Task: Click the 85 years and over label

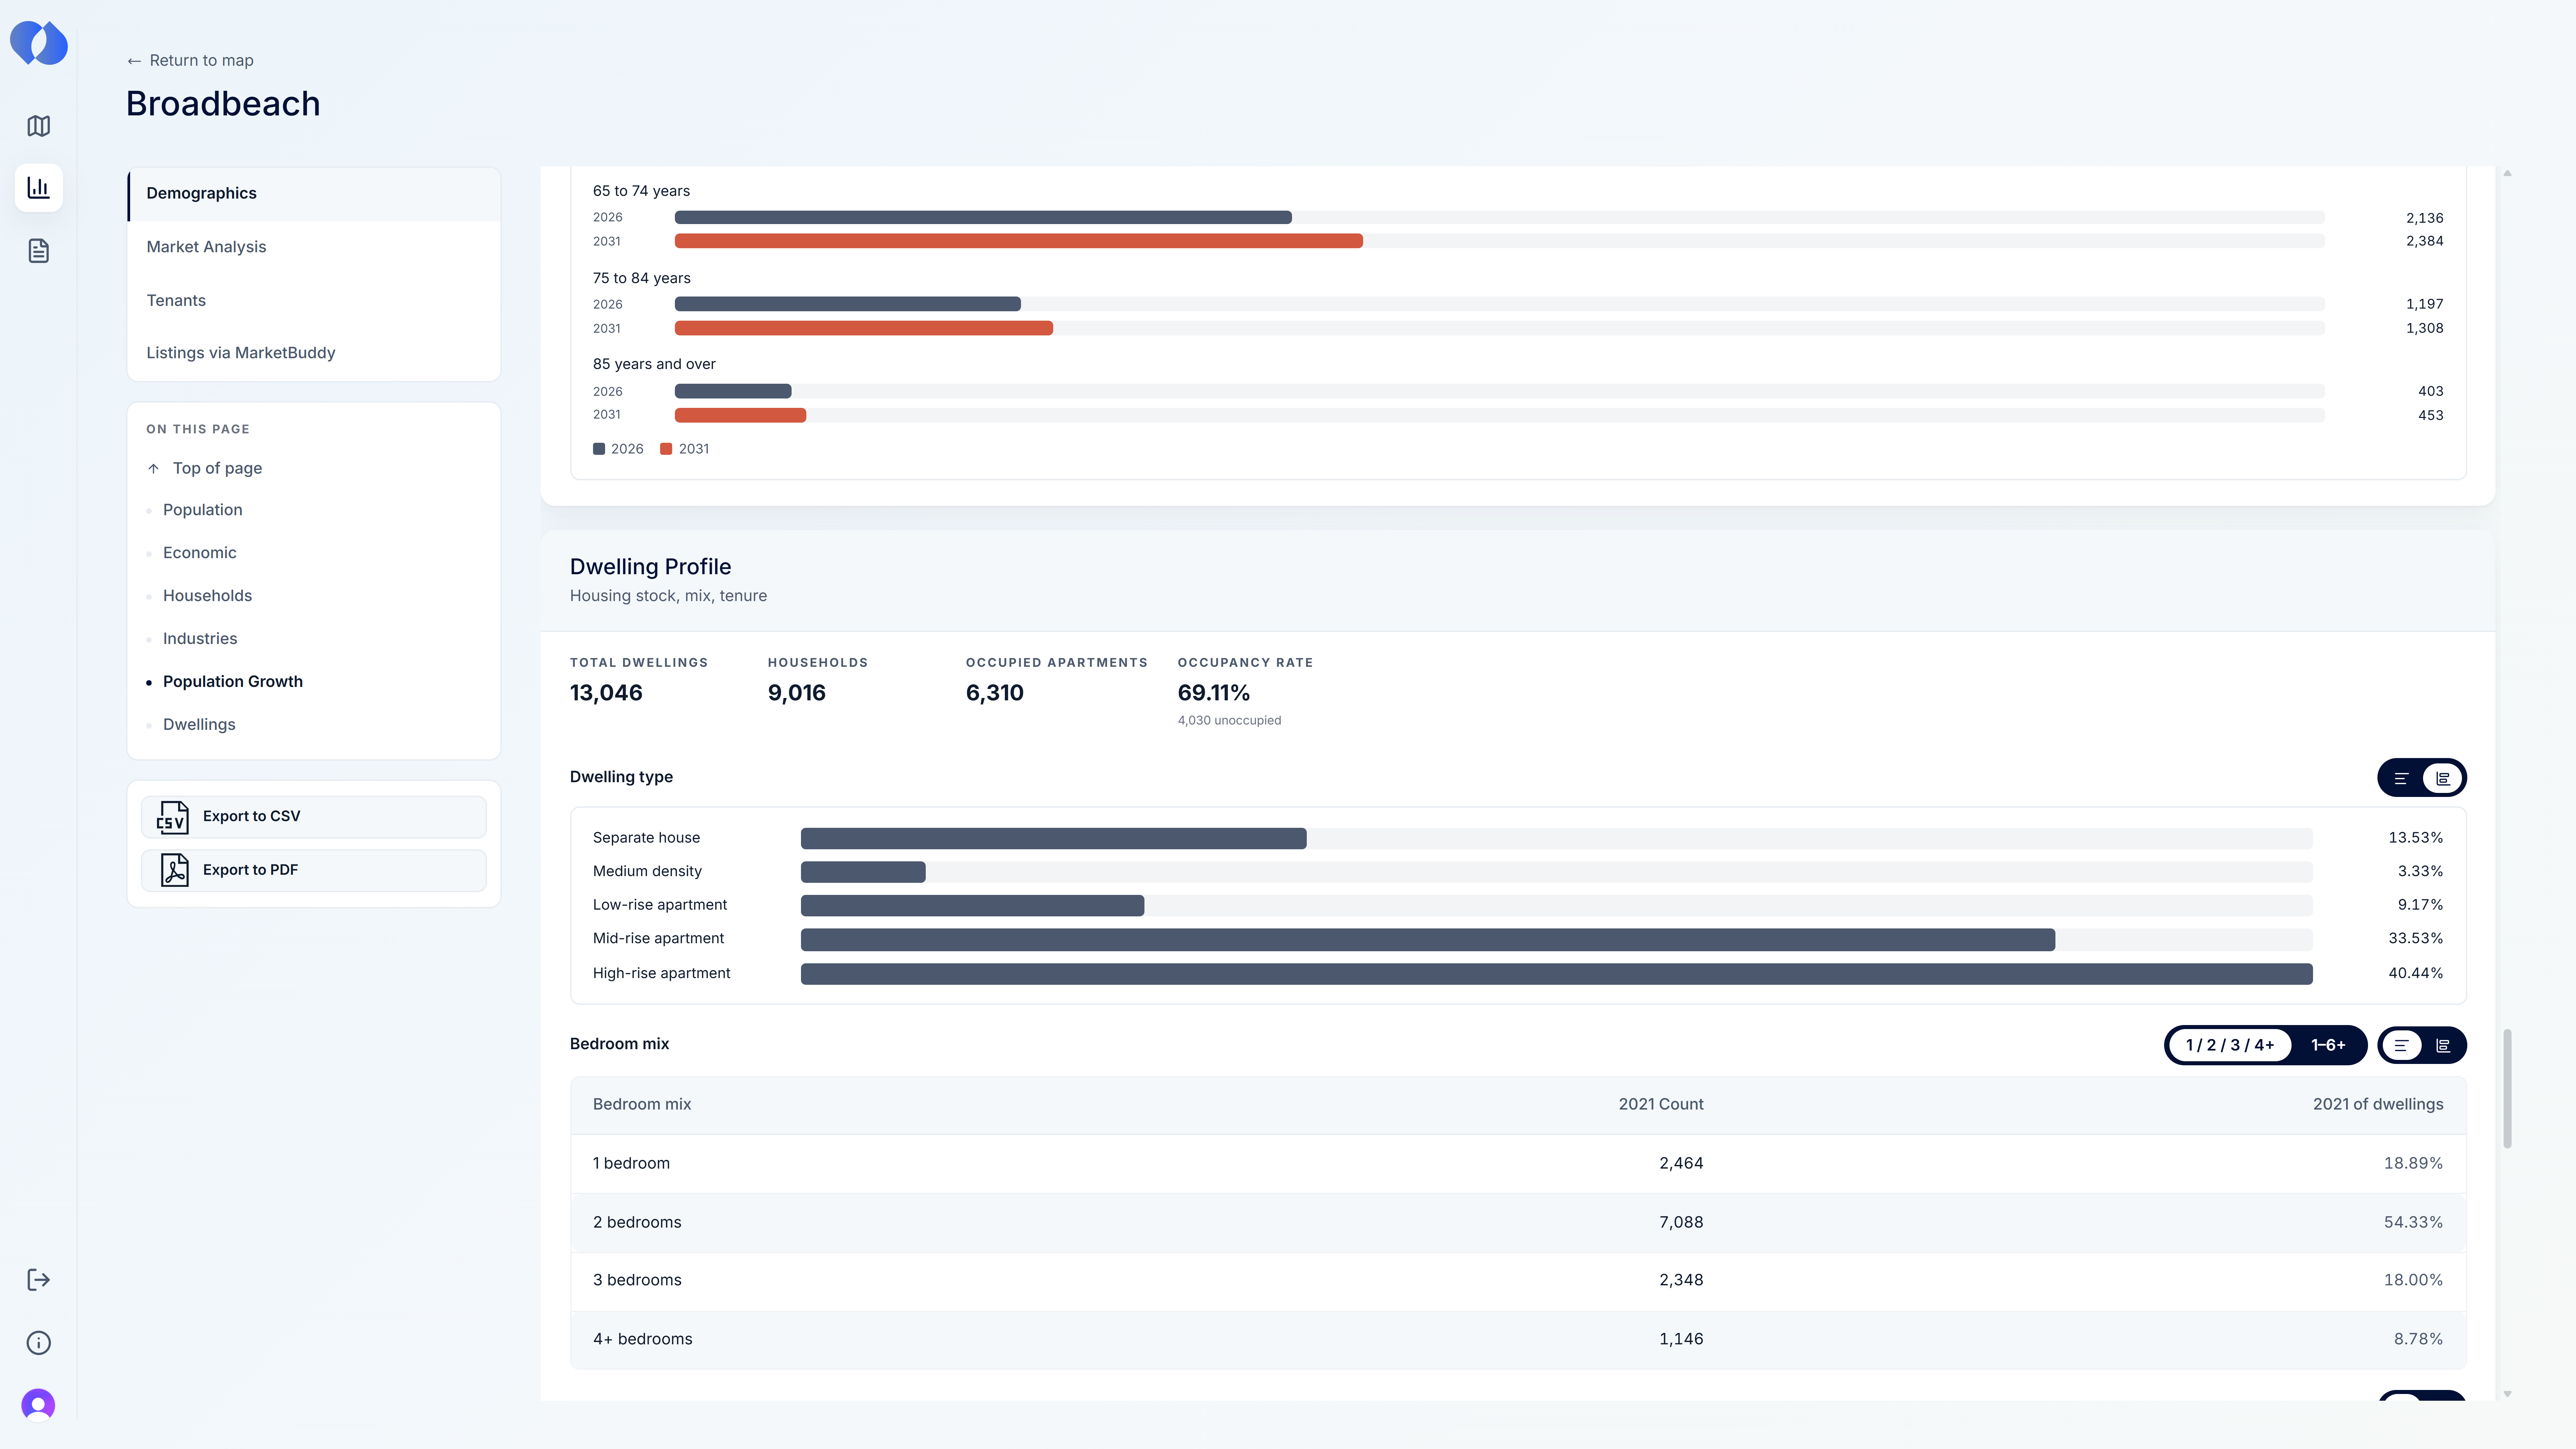Action: [x=654, y=364]
